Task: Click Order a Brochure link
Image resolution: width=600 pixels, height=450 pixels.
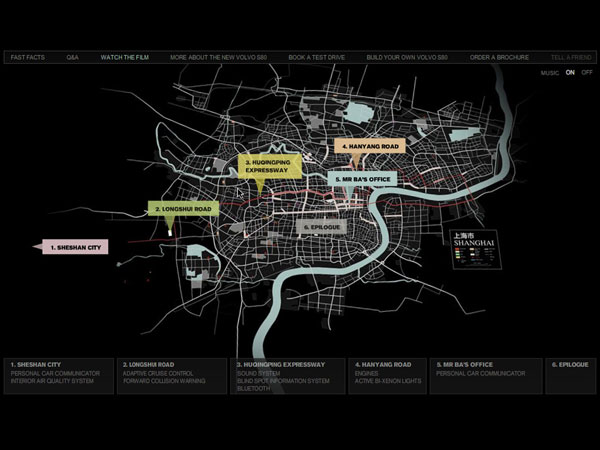Action: click(499, 57)
